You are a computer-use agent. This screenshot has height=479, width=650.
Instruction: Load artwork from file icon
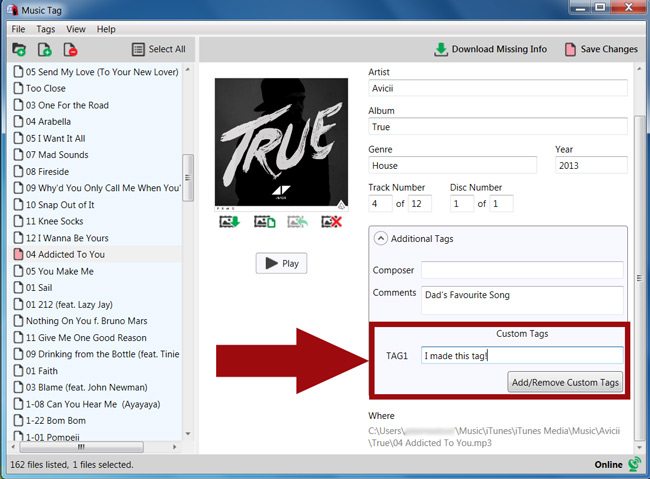264,222
